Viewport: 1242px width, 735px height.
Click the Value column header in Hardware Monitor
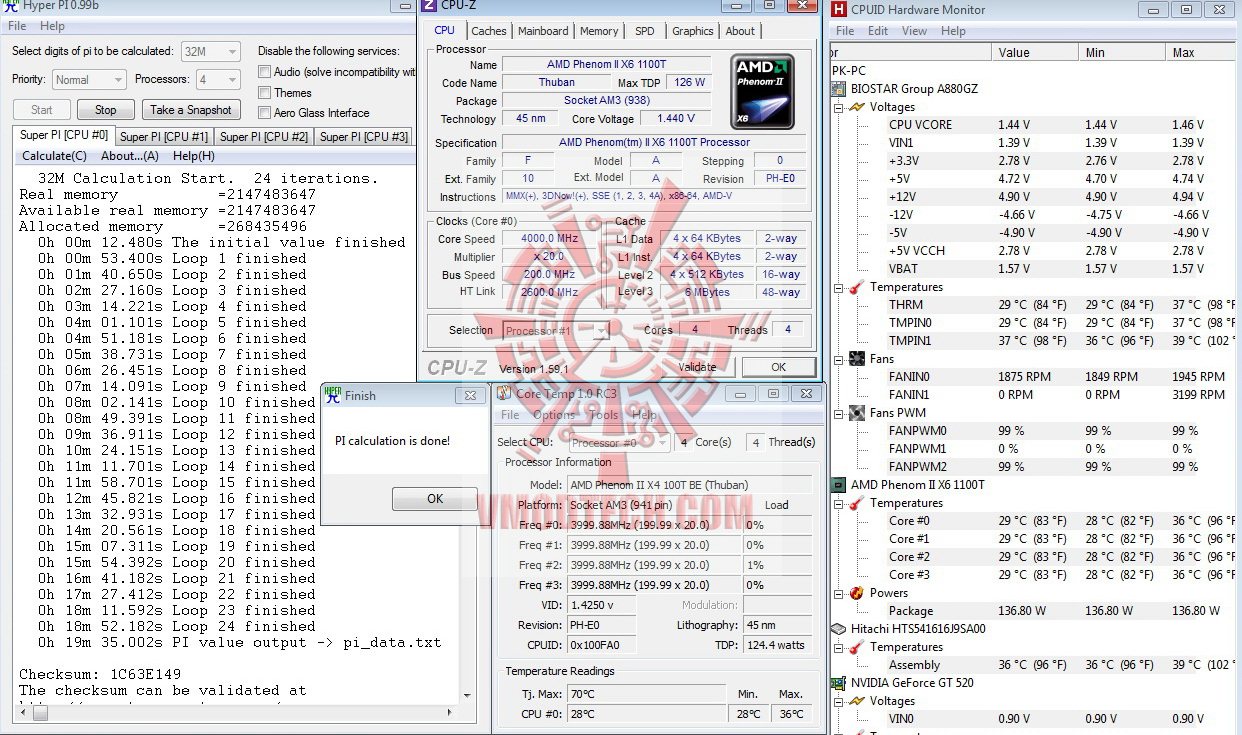1037,52
